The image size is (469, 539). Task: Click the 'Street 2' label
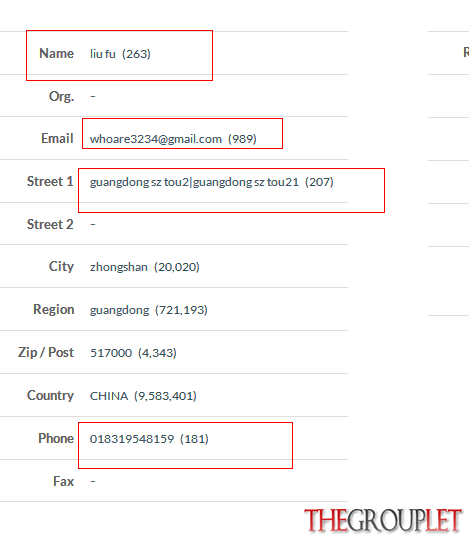[50, 224]
